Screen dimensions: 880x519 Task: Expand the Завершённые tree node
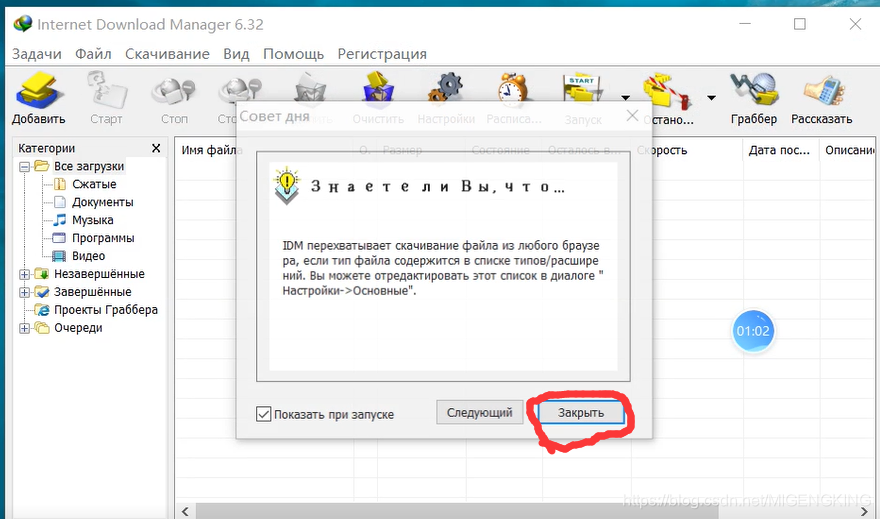point(24,292)
